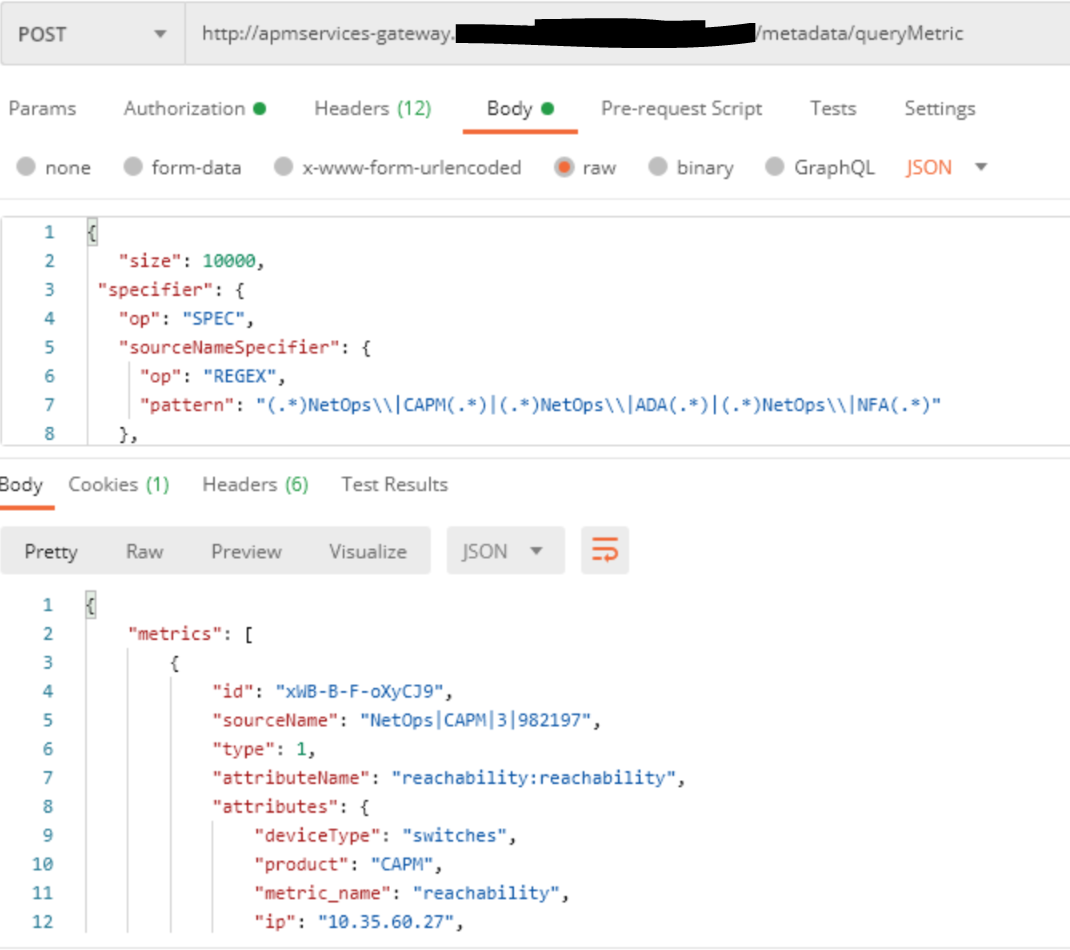Switch response view to Pretty
The height and width of the screenshot is (950, 1070).
51,551
